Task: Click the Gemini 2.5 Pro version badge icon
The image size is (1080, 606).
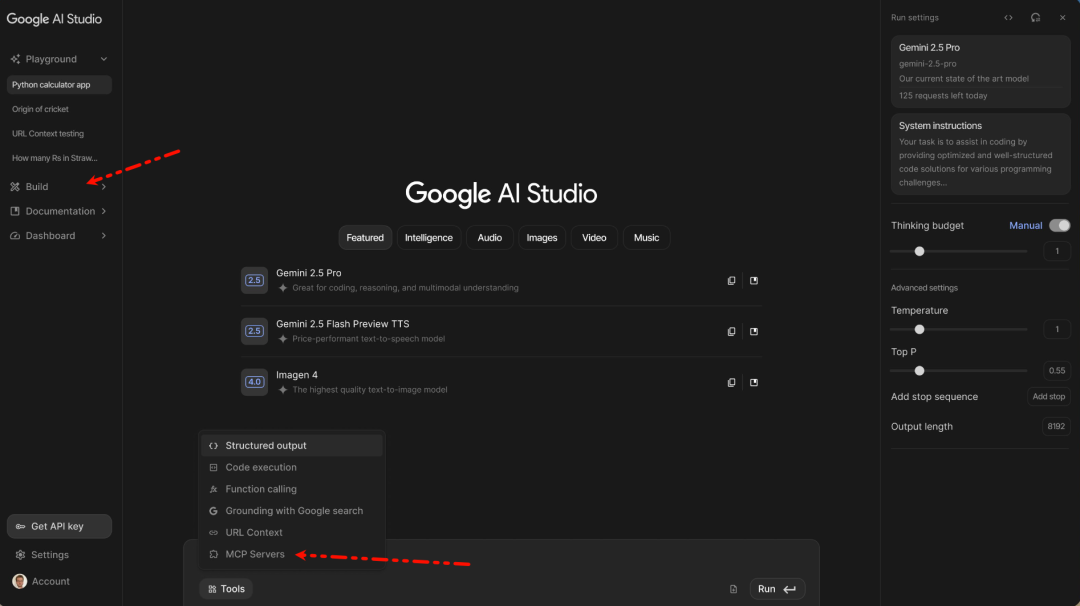Action: pos(254,281)
